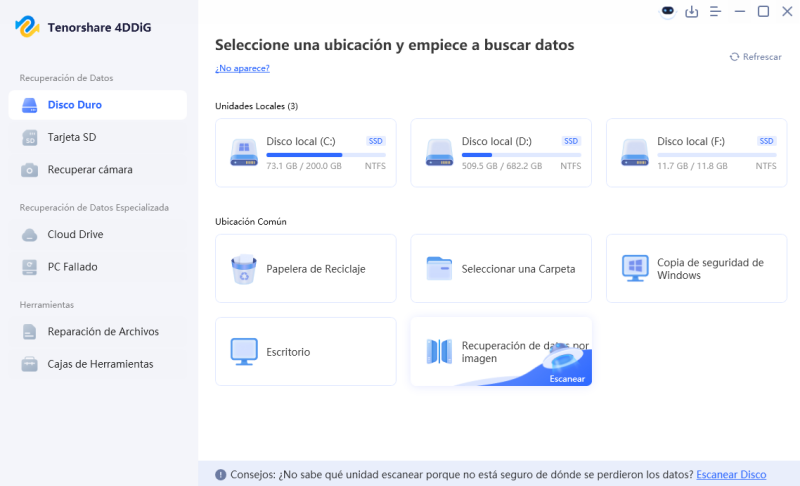Click the SSD badge on drive F:
The width and height of the screenshot is (800, 486).
pos(766,141)
